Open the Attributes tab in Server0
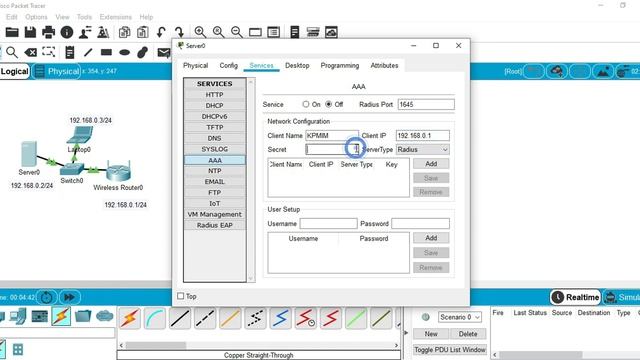Screen dimensions: 640x360 [384, 65]
